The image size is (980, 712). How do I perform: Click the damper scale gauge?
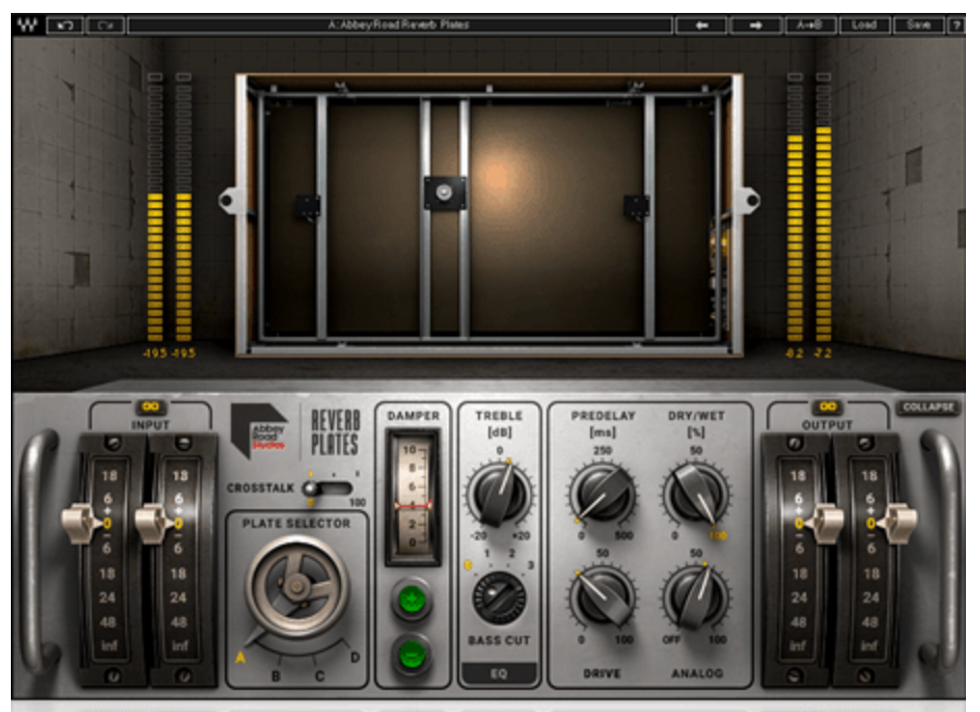click(x=412, y=497)
